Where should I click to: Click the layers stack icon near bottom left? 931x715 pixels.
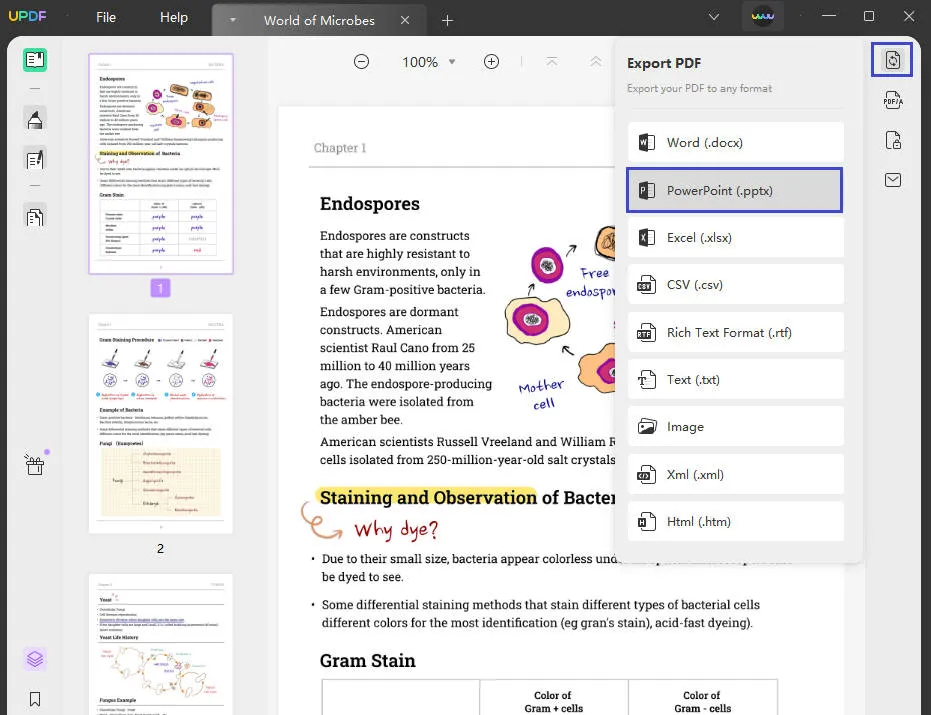pos(33,659)
